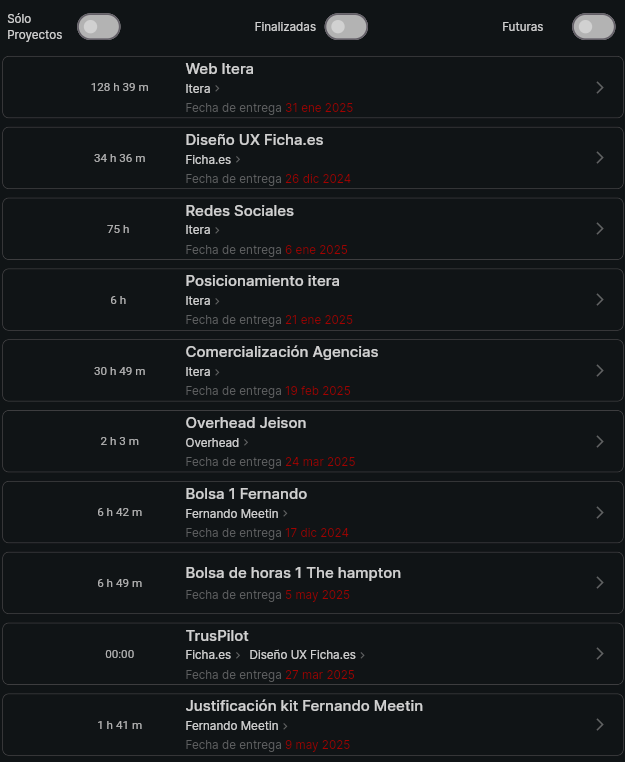The width and height of the screenshot is (625, 762).
Task: Click the chevron arrow for Diseño UX Ficha.es
Action: pos(600,158)
